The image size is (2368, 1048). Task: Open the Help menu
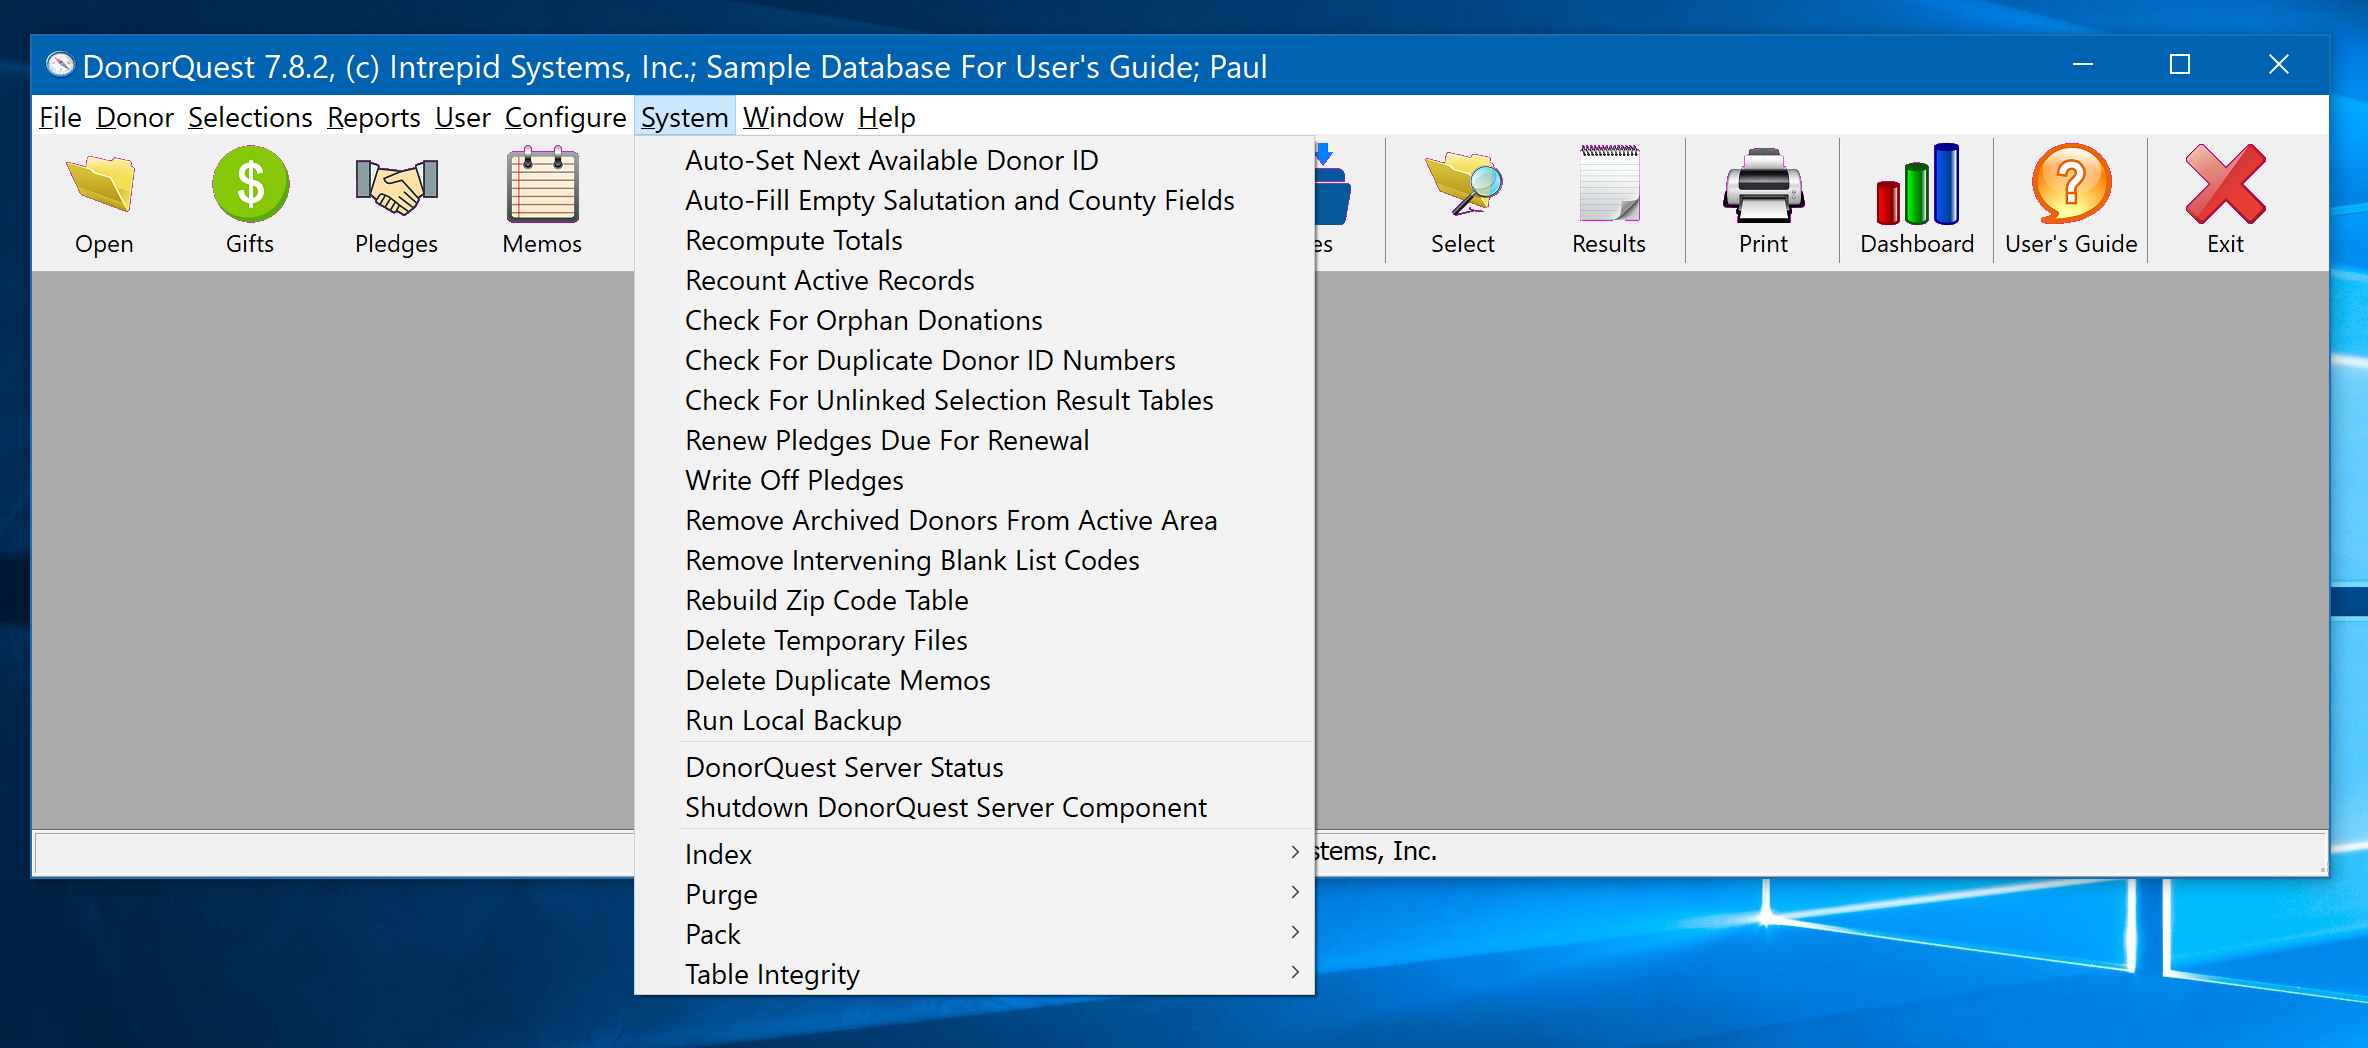886,117
